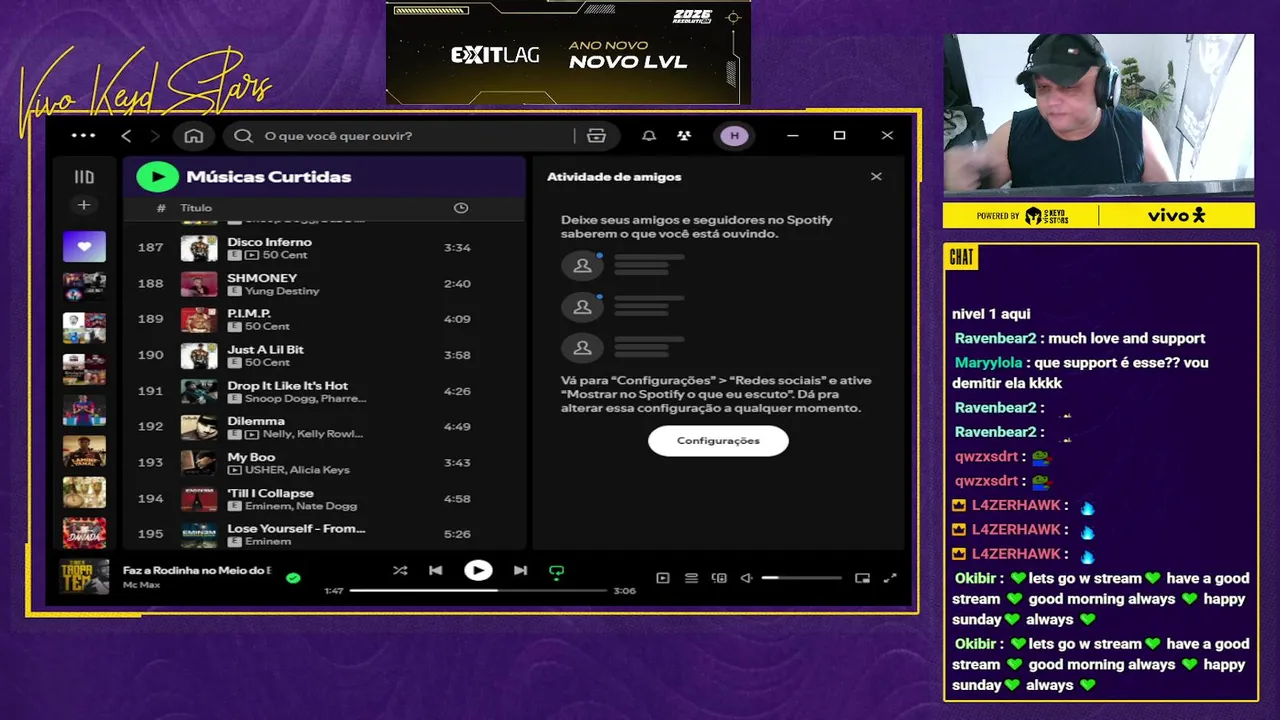
Task: Open the Browse icon in the search bar
Action: (x=597, y=136)
